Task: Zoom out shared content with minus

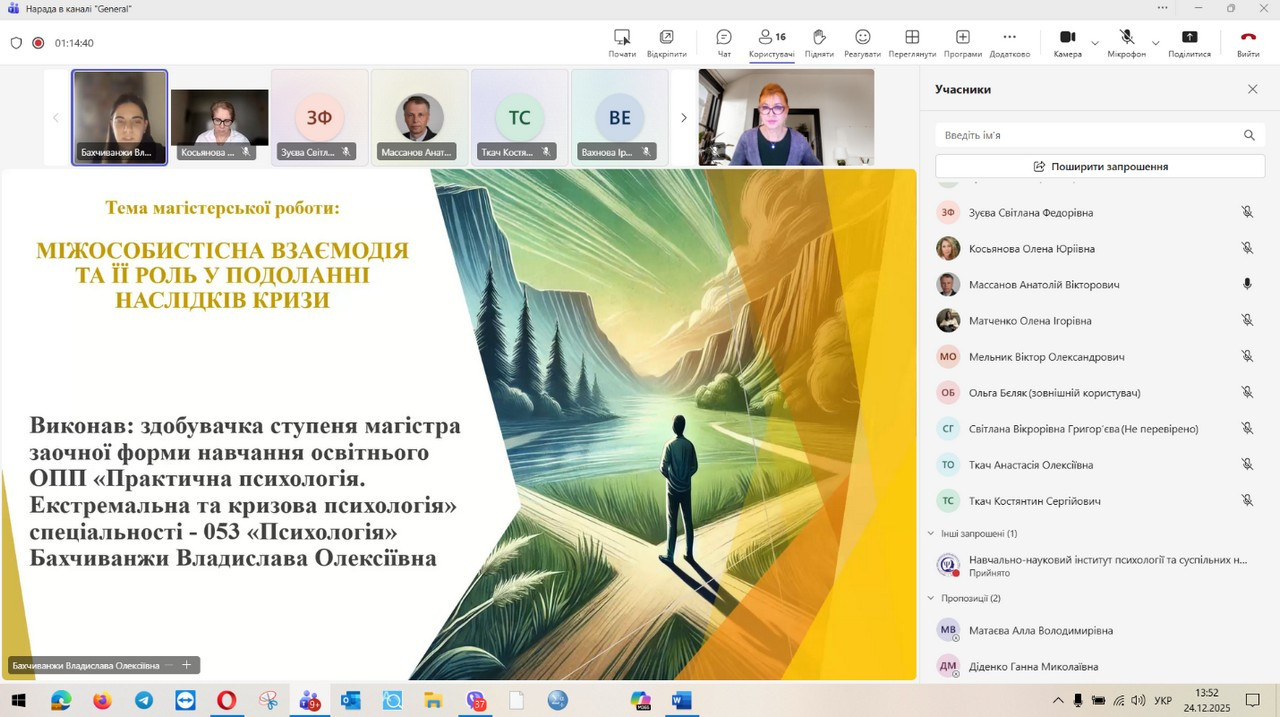Action: [x=170, y=665]
